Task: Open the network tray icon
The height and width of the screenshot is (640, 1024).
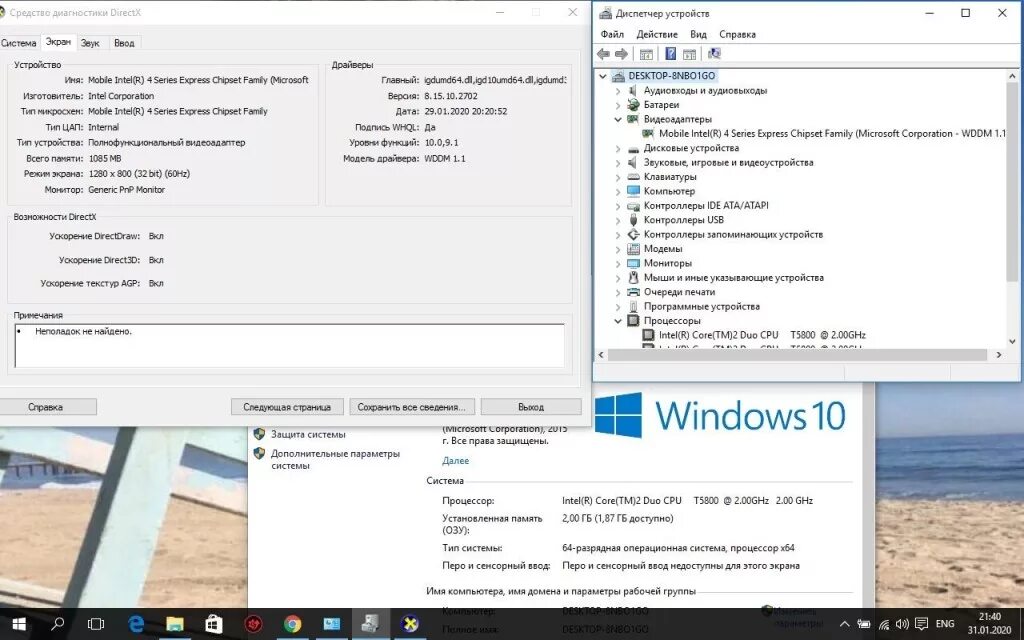Action: point(884,624)
